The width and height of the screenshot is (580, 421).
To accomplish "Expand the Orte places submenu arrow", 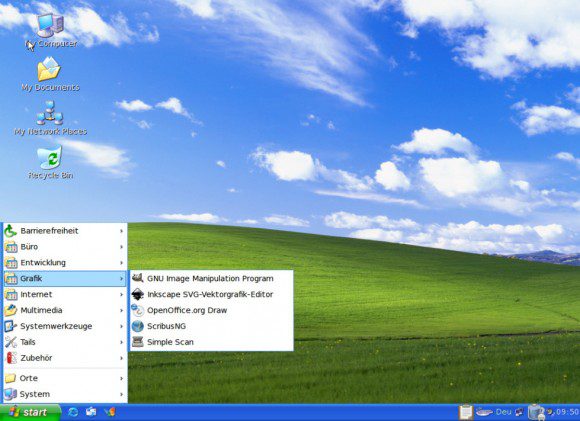I will tap(121, 378).
